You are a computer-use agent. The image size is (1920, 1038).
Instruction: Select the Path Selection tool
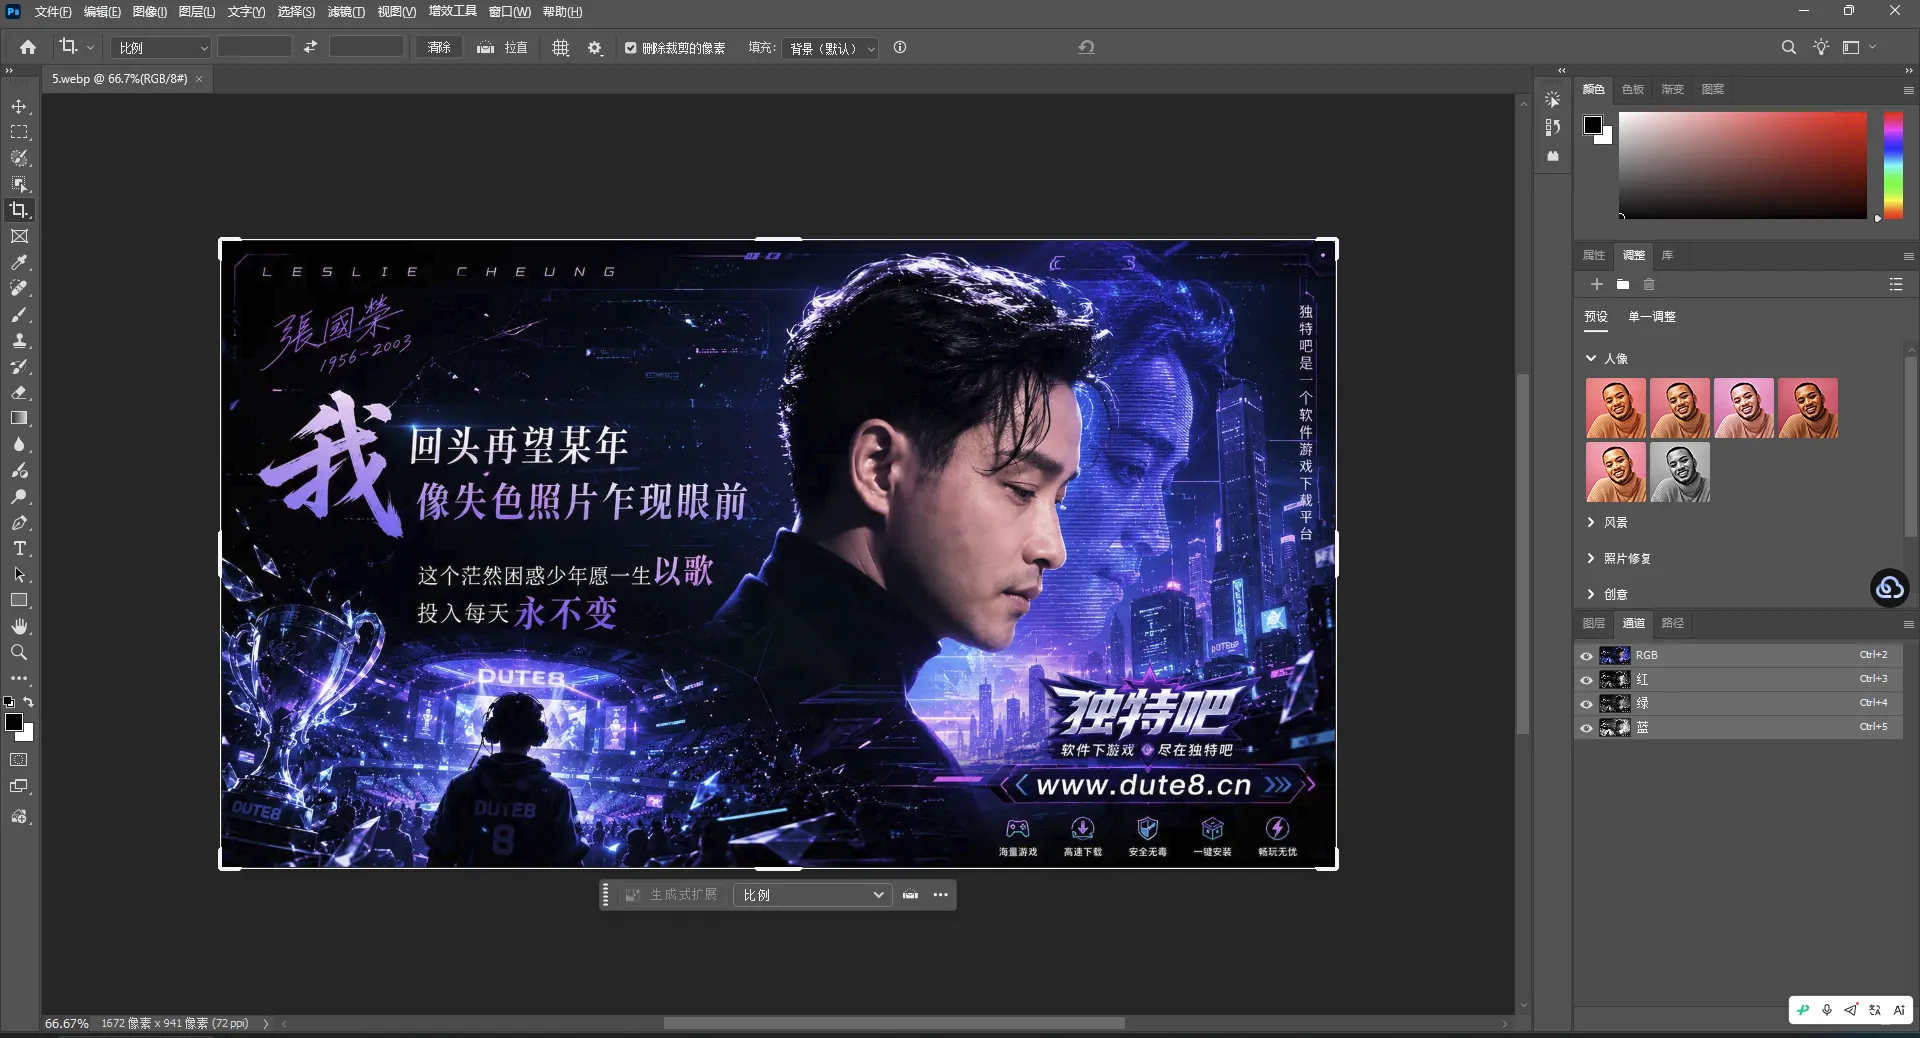click(19, 574)
